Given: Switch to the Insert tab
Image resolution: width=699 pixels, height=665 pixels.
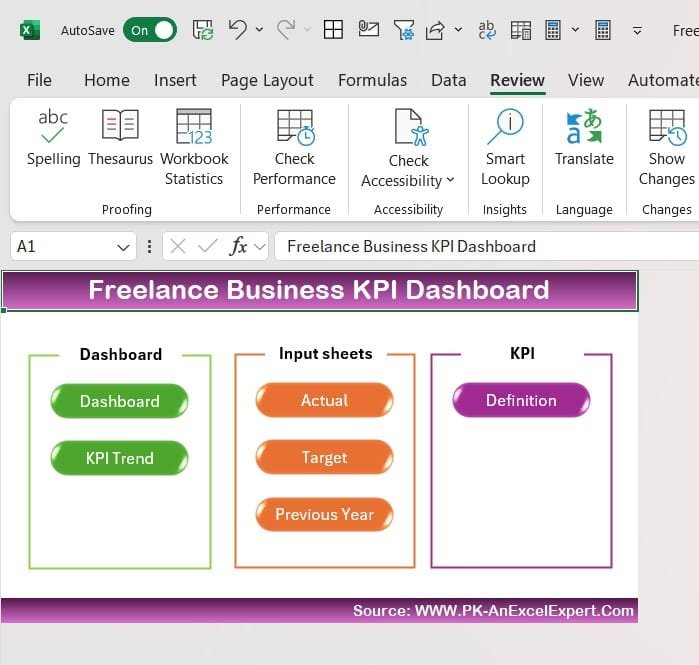Looking at the screenshot, I should (175, 80).
